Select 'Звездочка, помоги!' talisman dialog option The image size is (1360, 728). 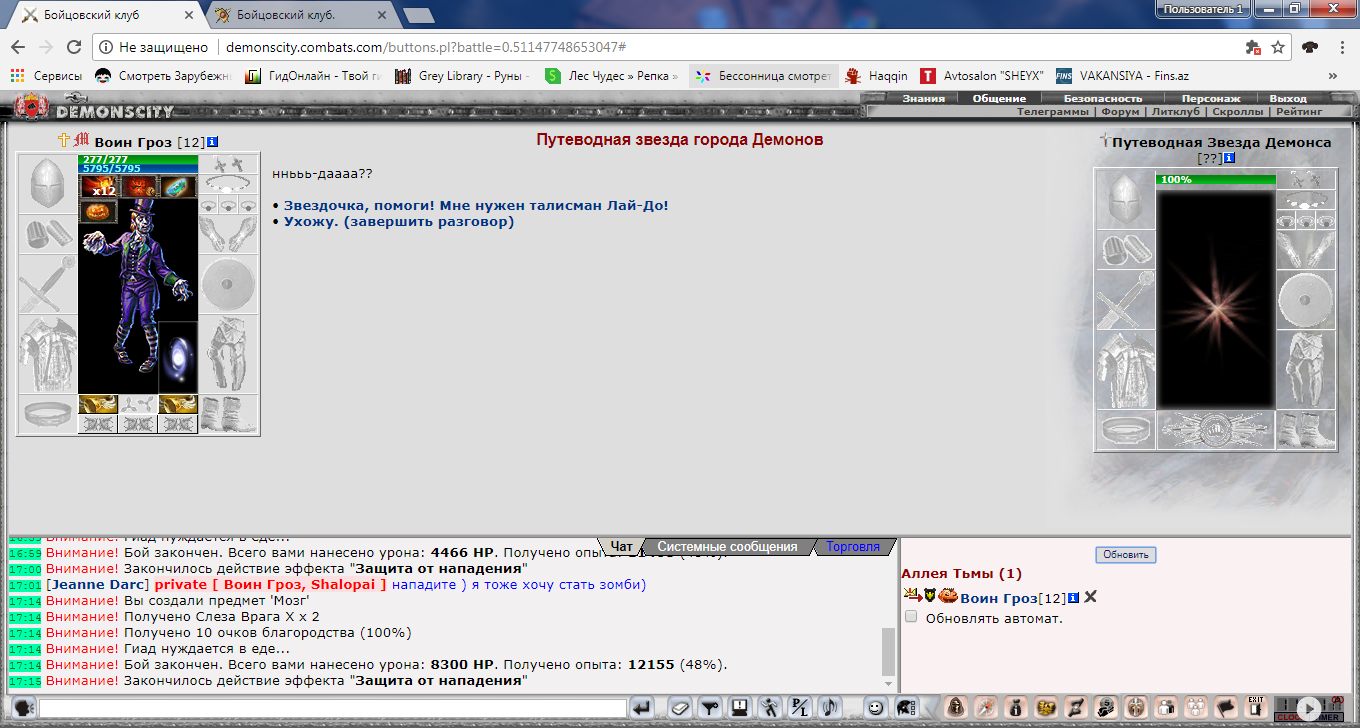point(476,206)
